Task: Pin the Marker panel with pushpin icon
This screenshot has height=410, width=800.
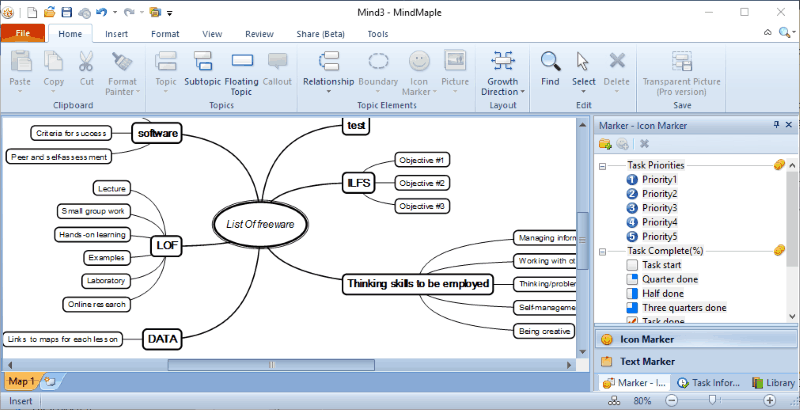Action: click(777, 125)
